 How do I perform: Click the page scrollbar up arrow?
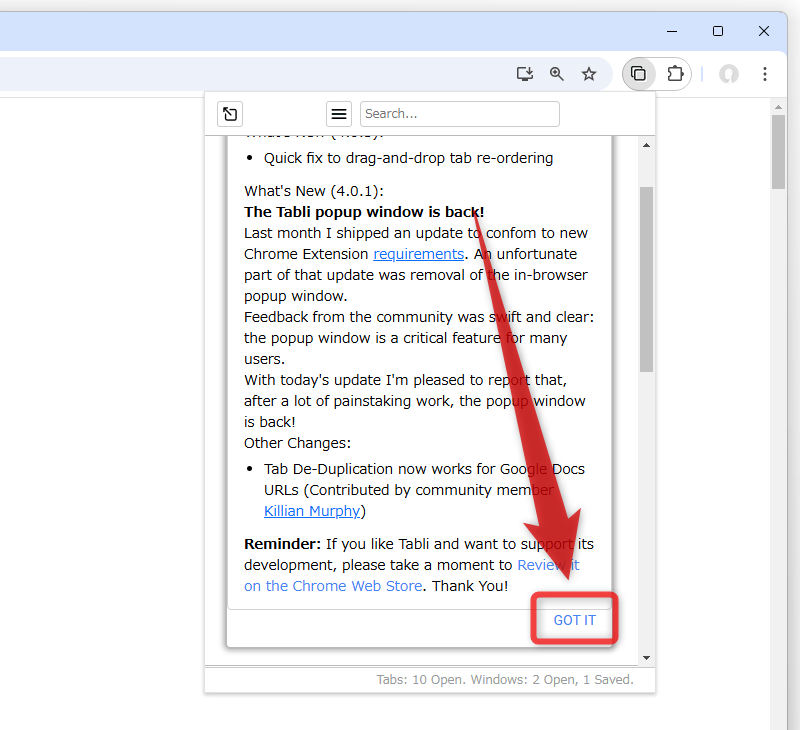coord(778,107)
